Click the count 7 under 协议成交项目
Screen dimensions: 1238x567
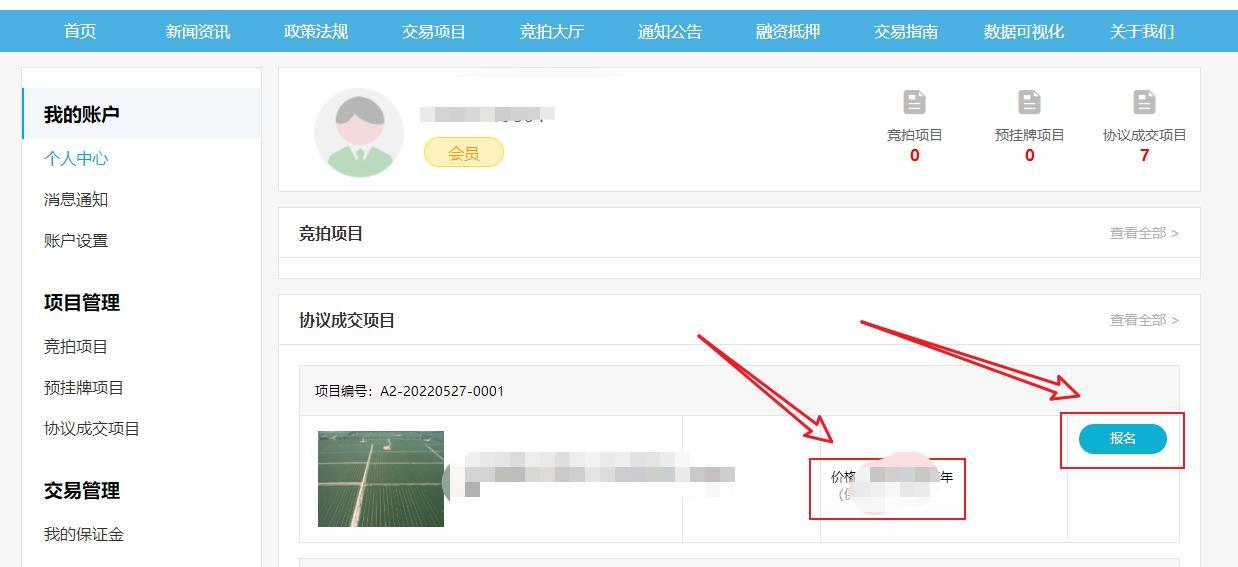1144,155
